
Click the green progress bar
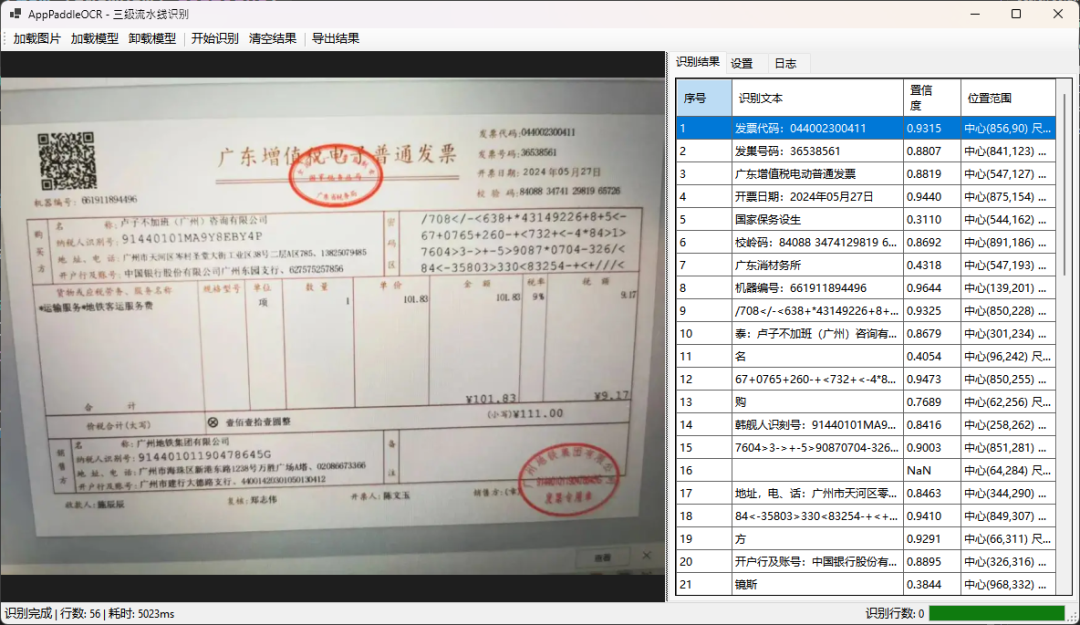[x=997, y=613]
